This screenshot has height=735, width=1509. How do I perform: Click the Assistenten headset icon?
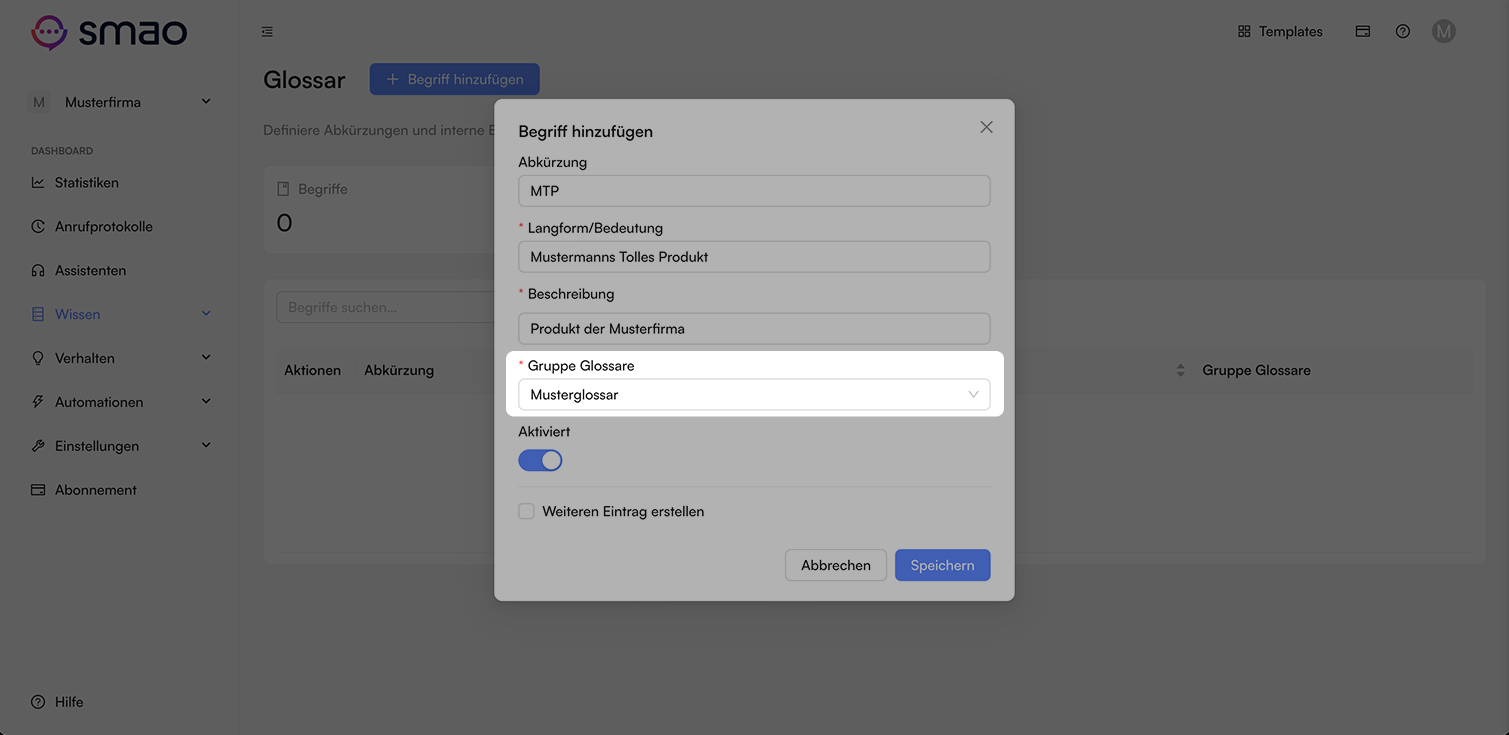(38, 271)
